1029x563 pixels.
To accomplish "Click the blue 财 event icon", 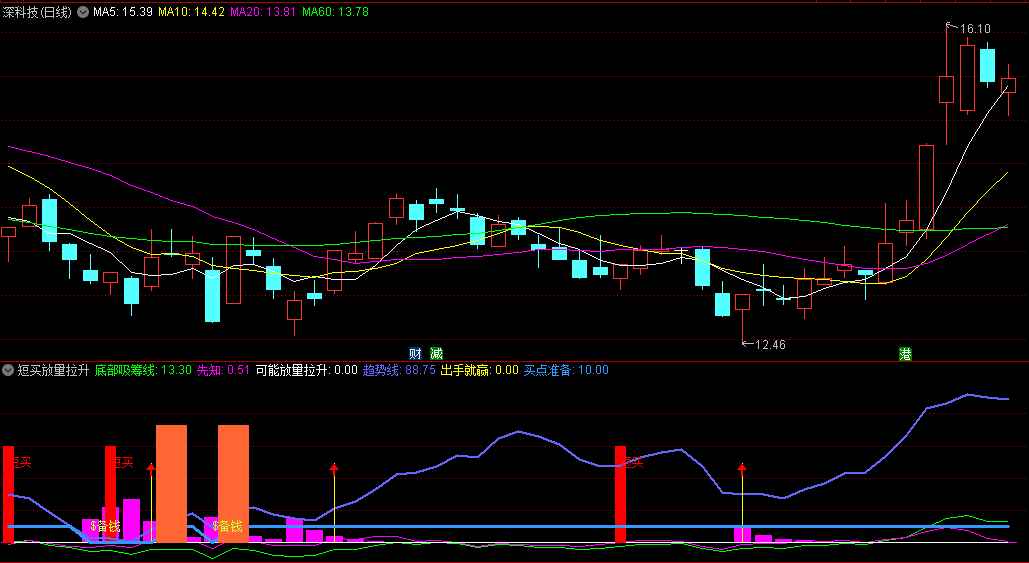I will click(415, 354).
